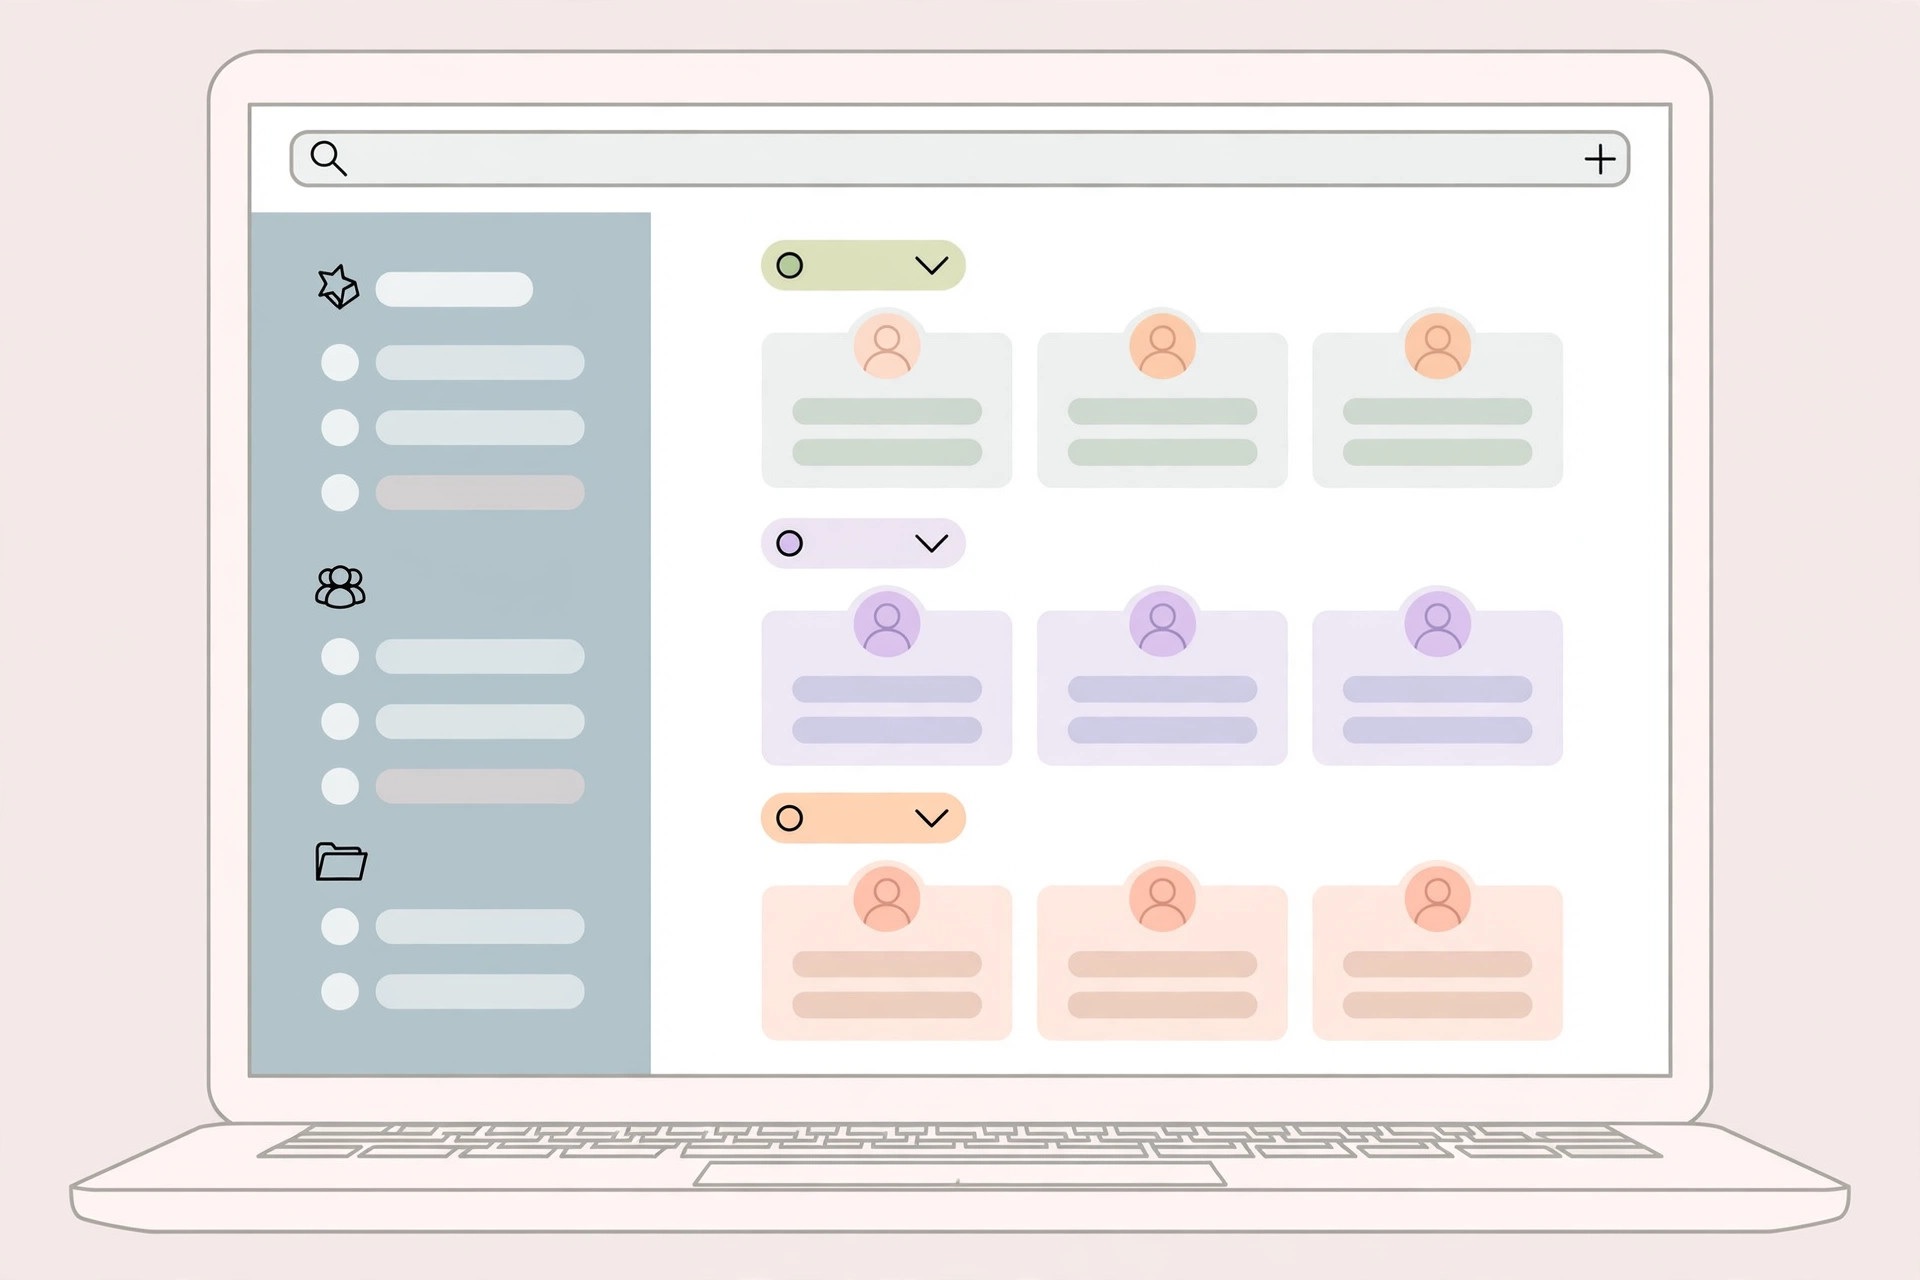Screen dimensions: 1920x1280
Task: Click the white label beside the star icon
Action: tap(454, 289)
